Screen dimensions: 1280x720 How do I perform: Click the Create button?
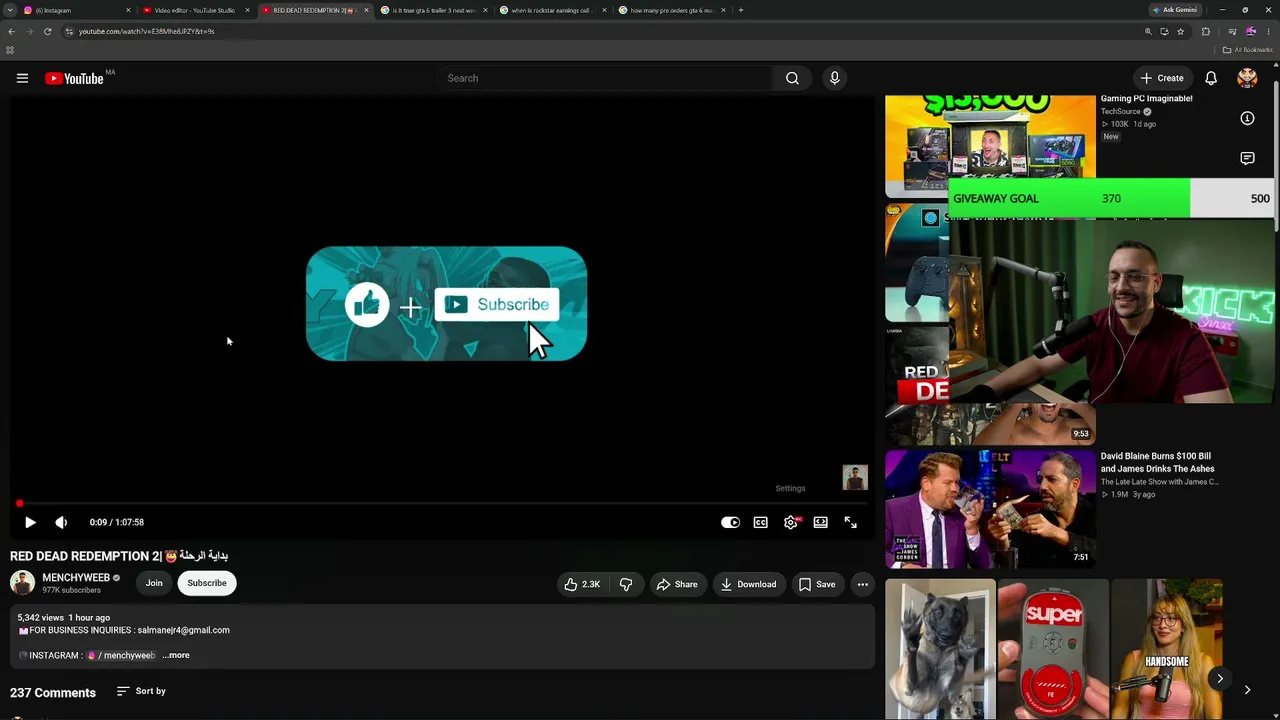click(1162, 78)
